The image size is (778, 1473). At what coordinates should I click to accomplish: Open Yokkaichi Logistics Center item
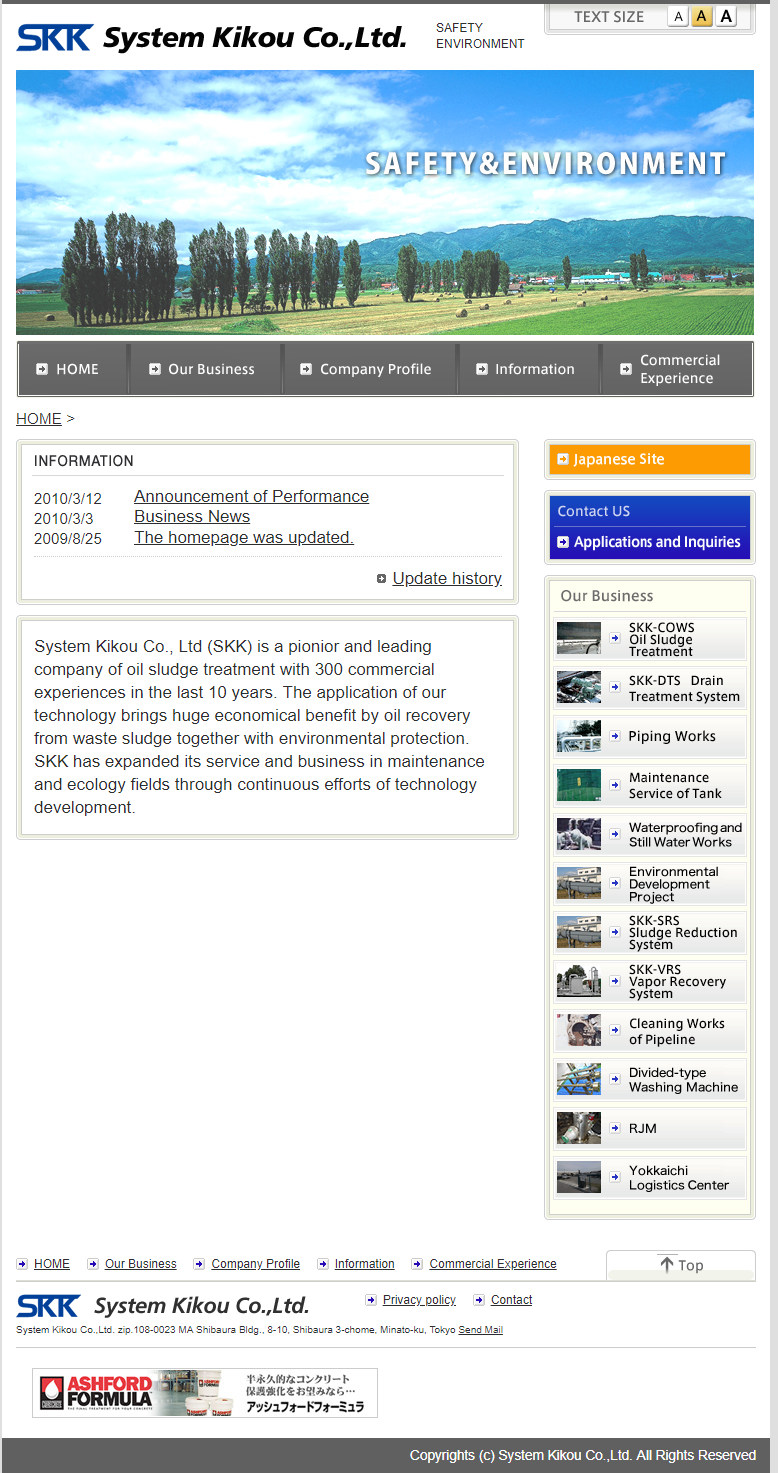click(651, 1178)
